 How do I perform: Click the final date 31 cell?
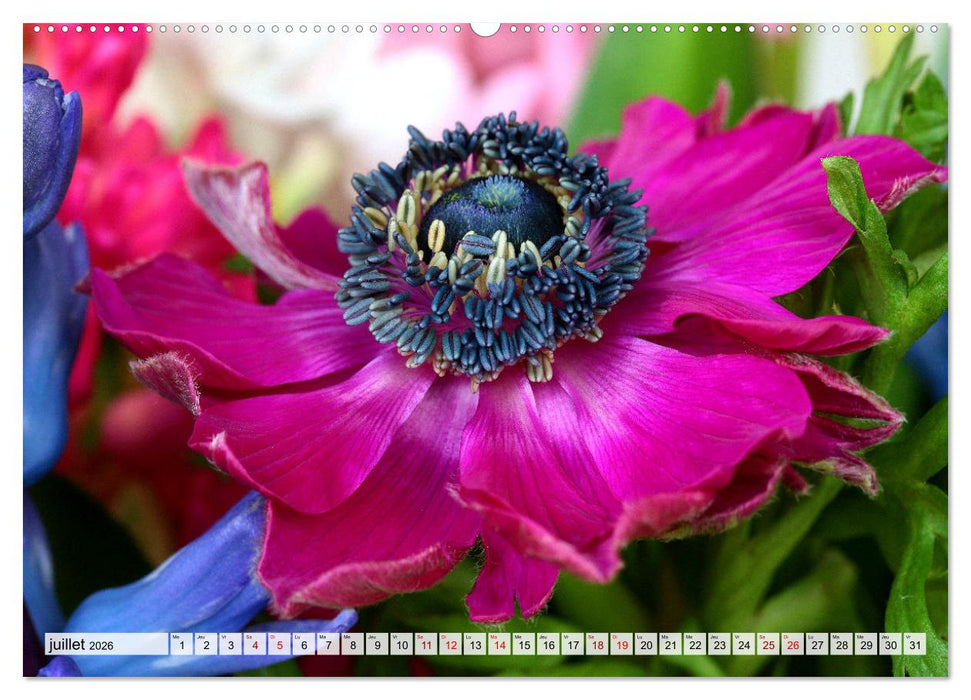(x=915, y=646)
